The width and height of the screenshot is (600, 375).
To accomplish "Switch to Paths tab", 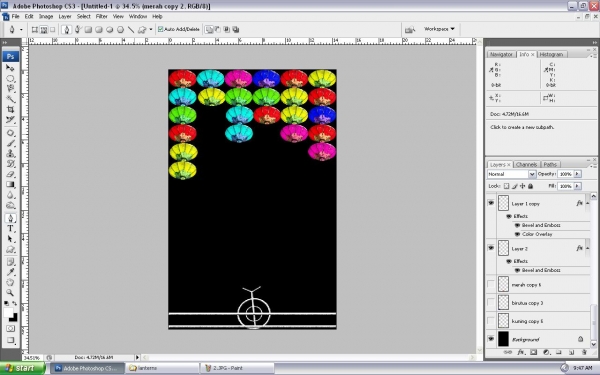I will tap(550, 165).
